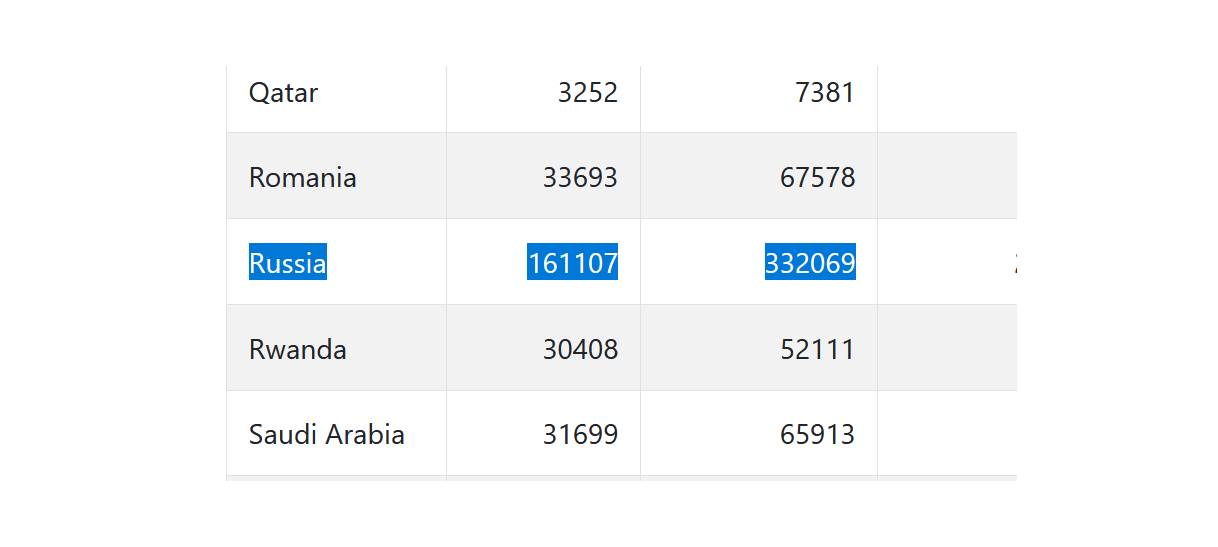This screenshot has width=1218, height=547.
Task: Click the highlighted value 332069
Action: pos(811,262)
